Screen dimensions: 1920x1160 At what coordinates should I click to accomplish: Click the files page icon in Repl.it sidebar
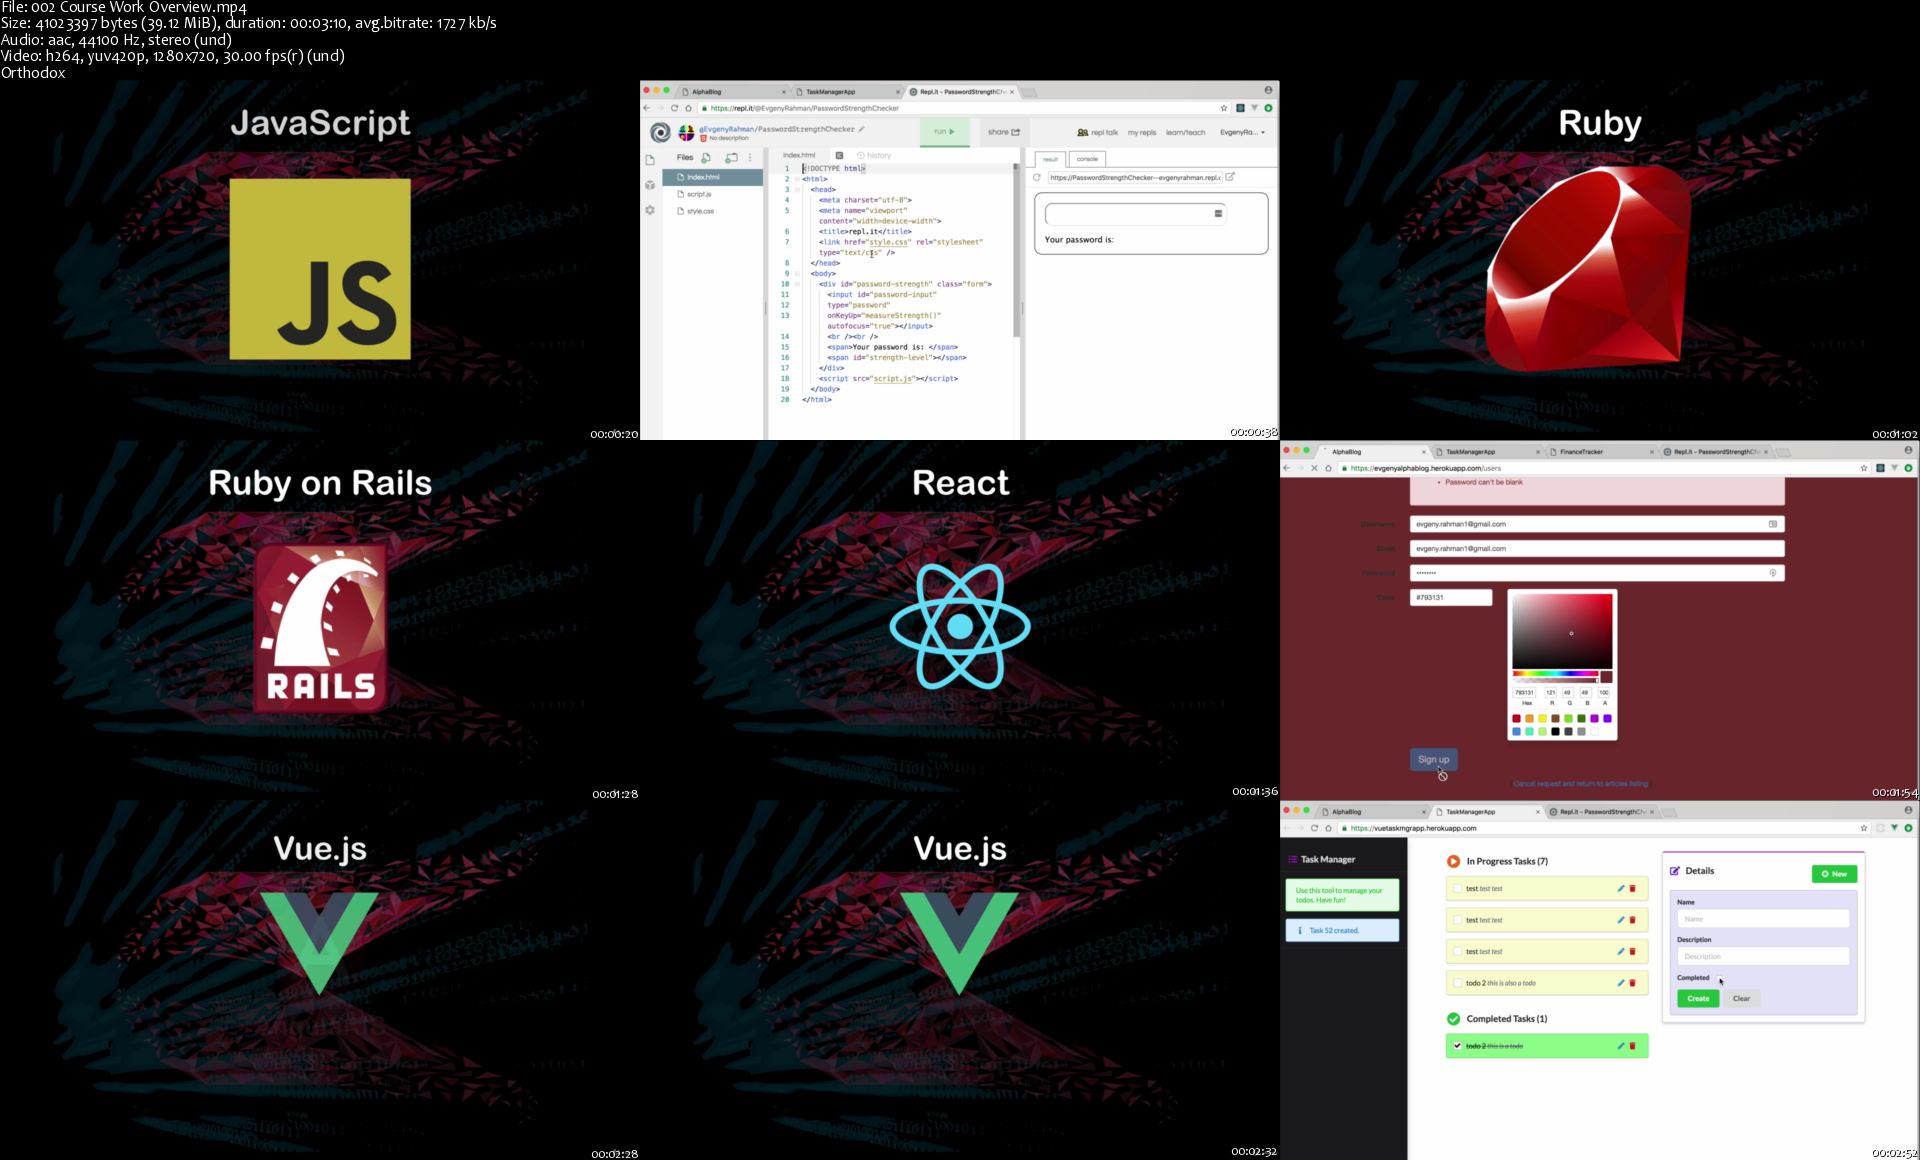coord(650,160)
